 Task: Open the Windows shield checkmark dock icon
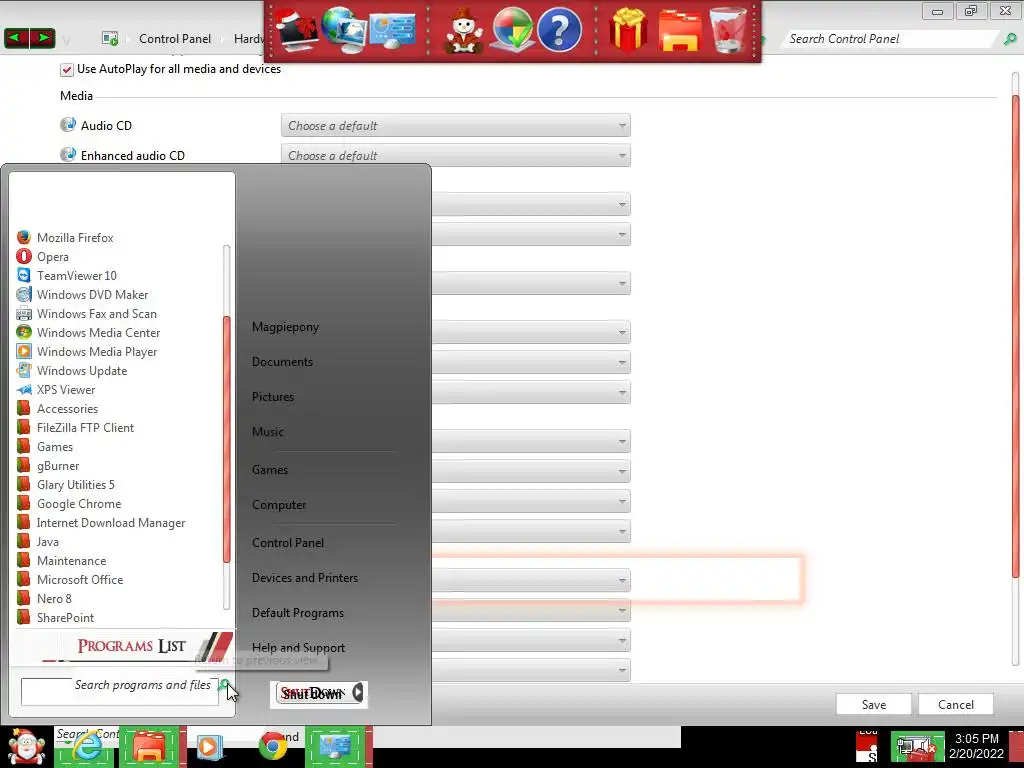pyautogui.click(x=511, y=30)
